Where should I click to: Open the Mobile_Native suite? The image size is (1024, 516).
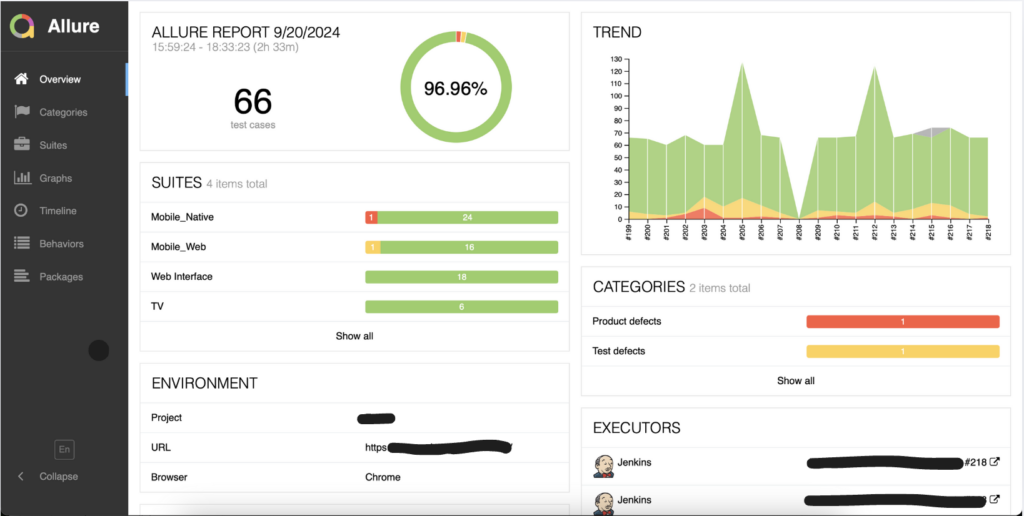182,217
